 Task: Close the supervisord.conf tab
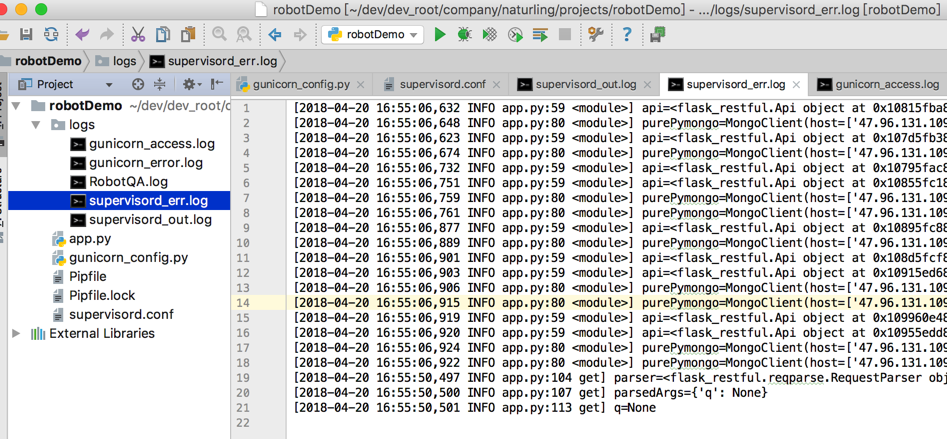(x=496, y=85)
